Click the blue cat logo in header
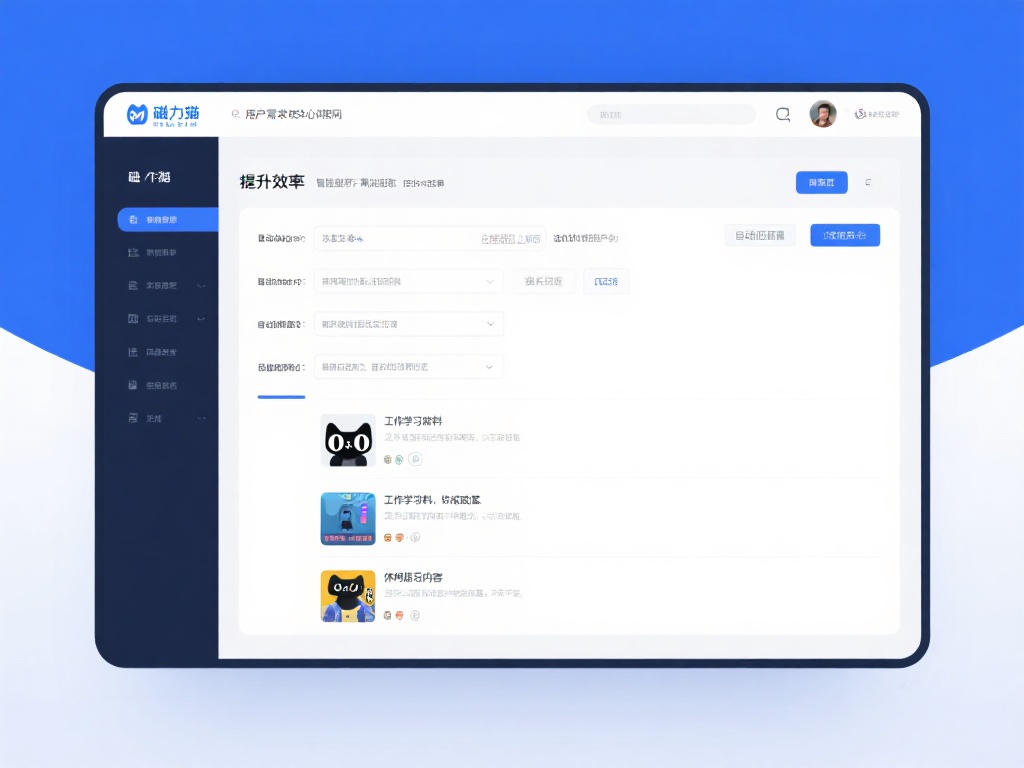 (137, 115)
